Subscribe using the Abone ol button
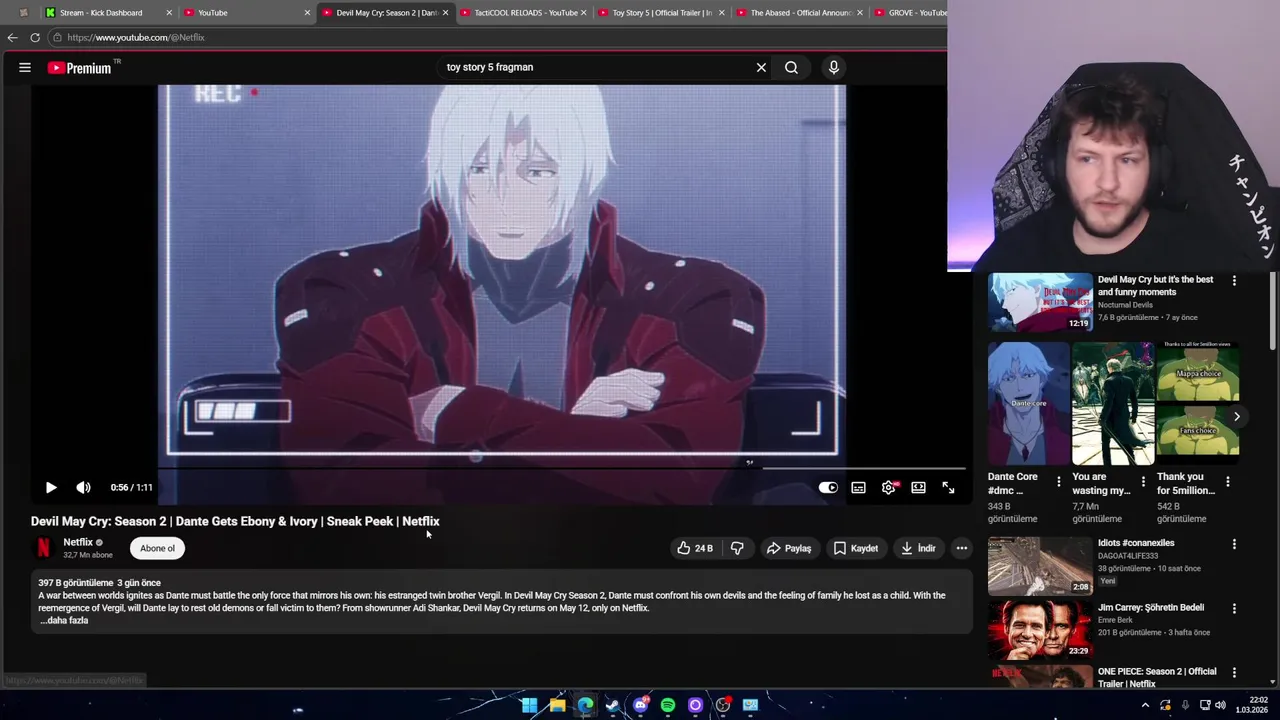1280x720 pixels. tap(157, 548)
